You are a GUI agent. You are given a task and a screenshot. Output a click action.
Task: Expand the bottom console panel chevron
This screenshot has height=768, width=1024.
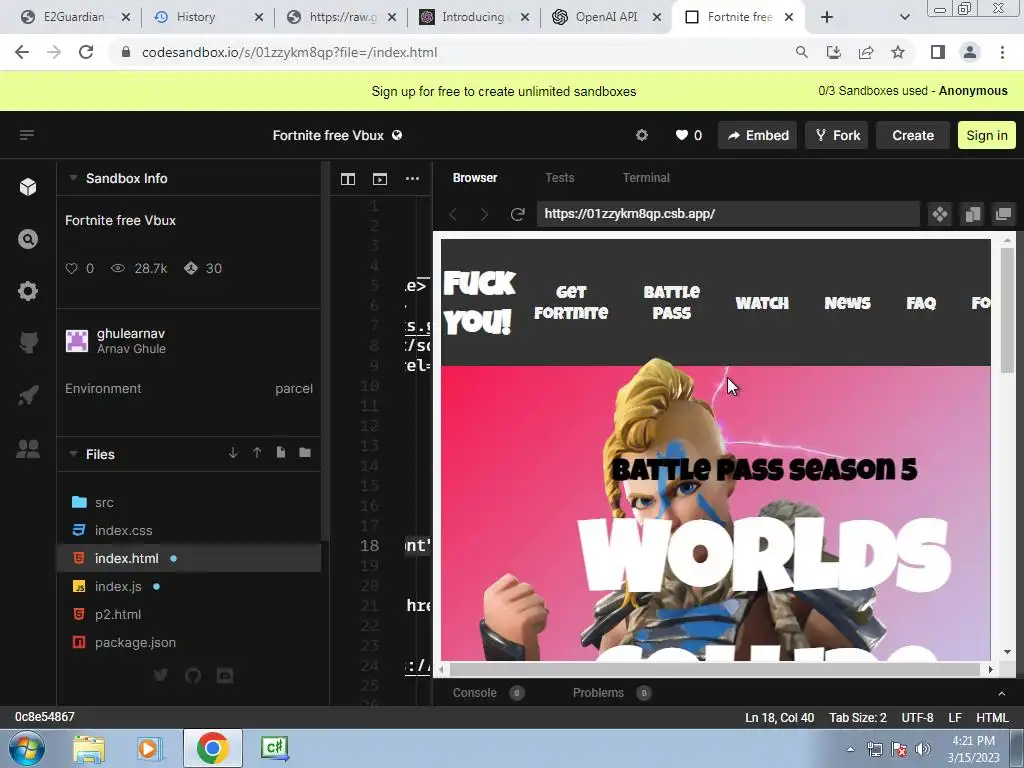[x=1002, y=693]
